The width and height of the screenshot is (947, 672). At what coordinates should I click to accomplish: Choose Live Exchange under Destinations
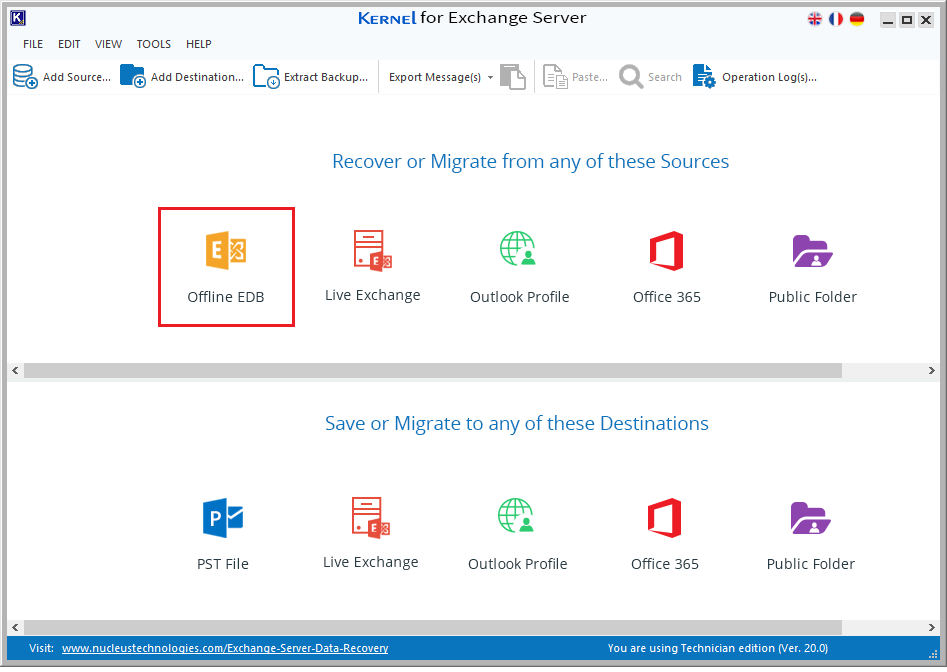371,533
